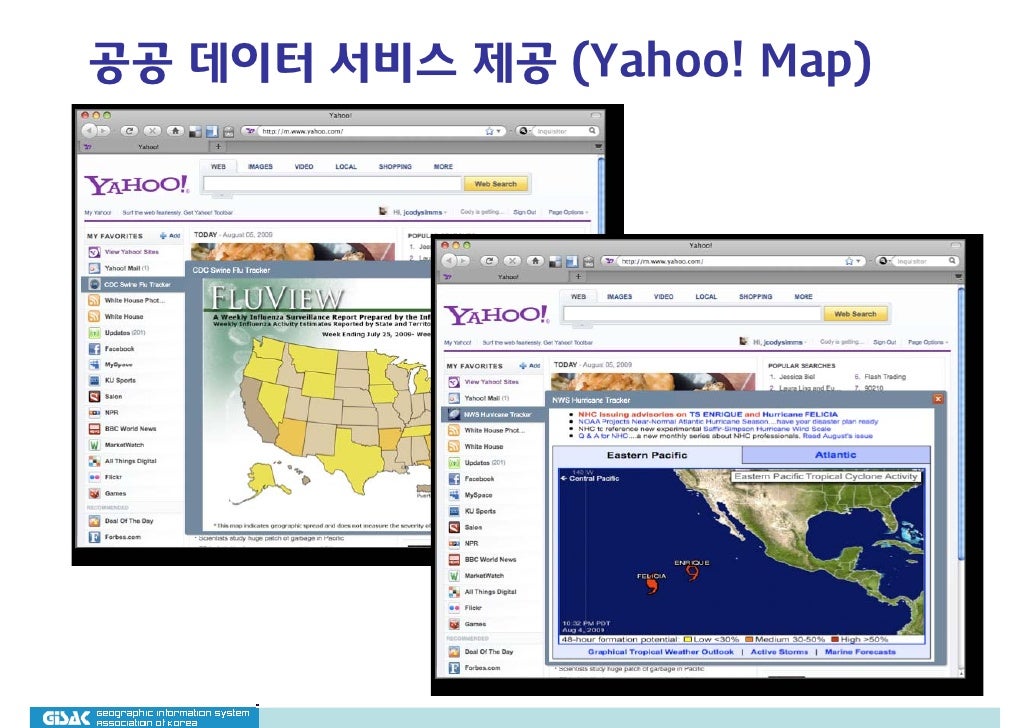Click the Yahoo! logo in front window
1030x728 pixels.
496,315
